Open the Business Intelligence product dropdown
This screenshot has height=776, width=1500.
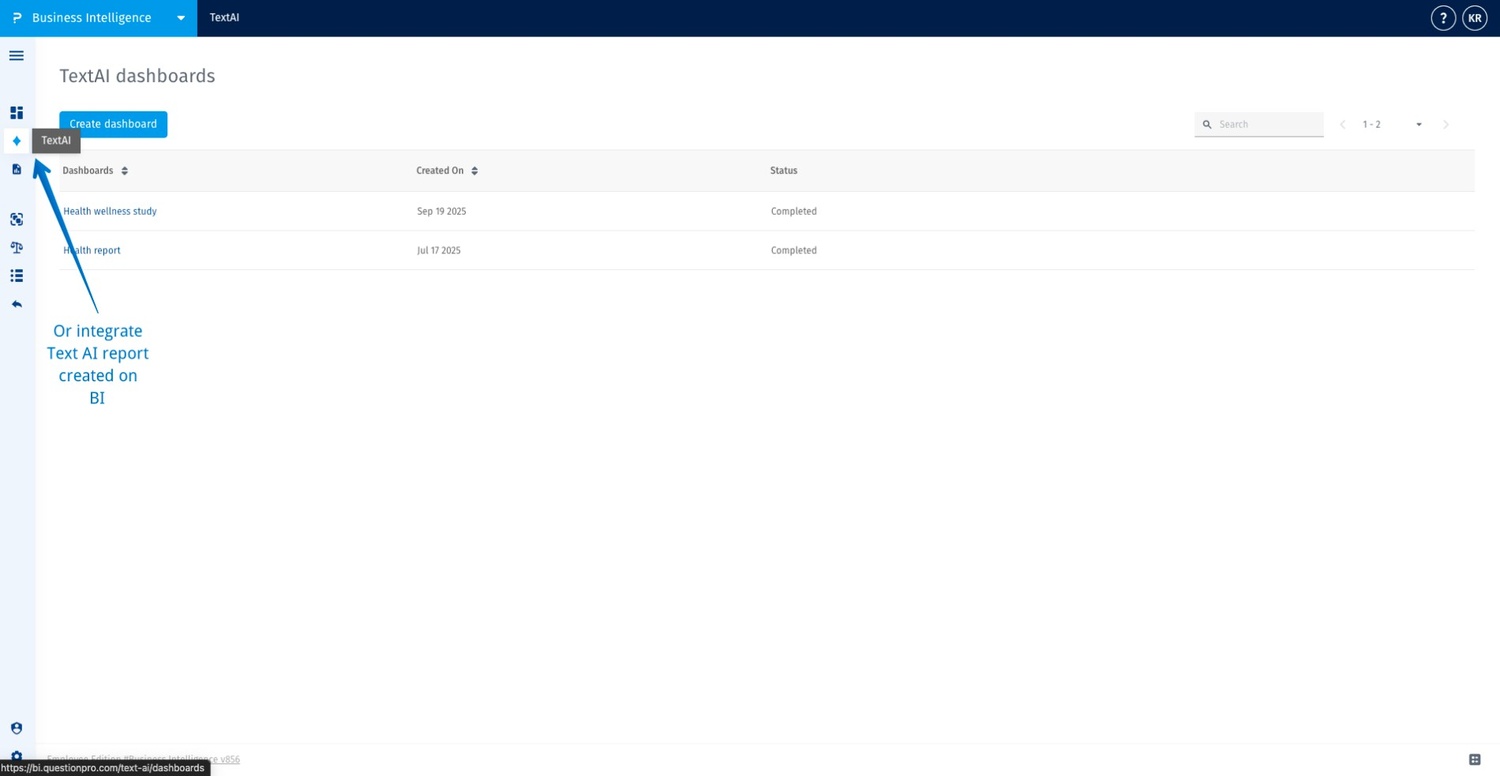(x=181, y=17)
